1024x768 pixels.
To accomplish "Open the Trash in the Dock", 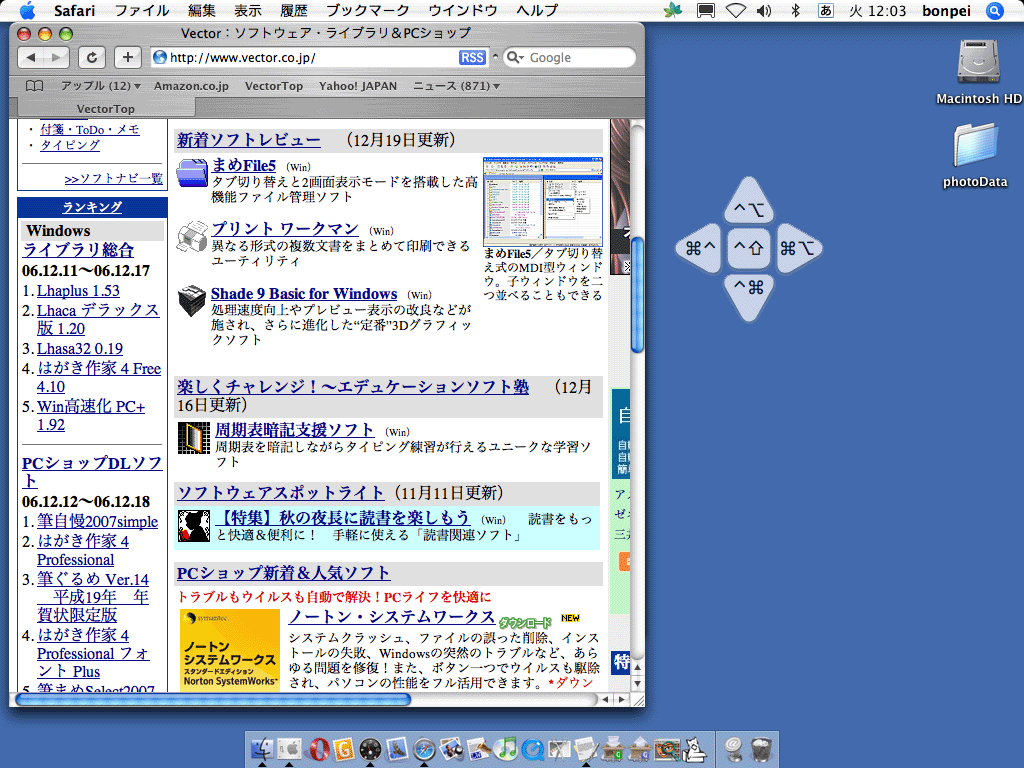I will pyautogui.click(x=761, y=750).
